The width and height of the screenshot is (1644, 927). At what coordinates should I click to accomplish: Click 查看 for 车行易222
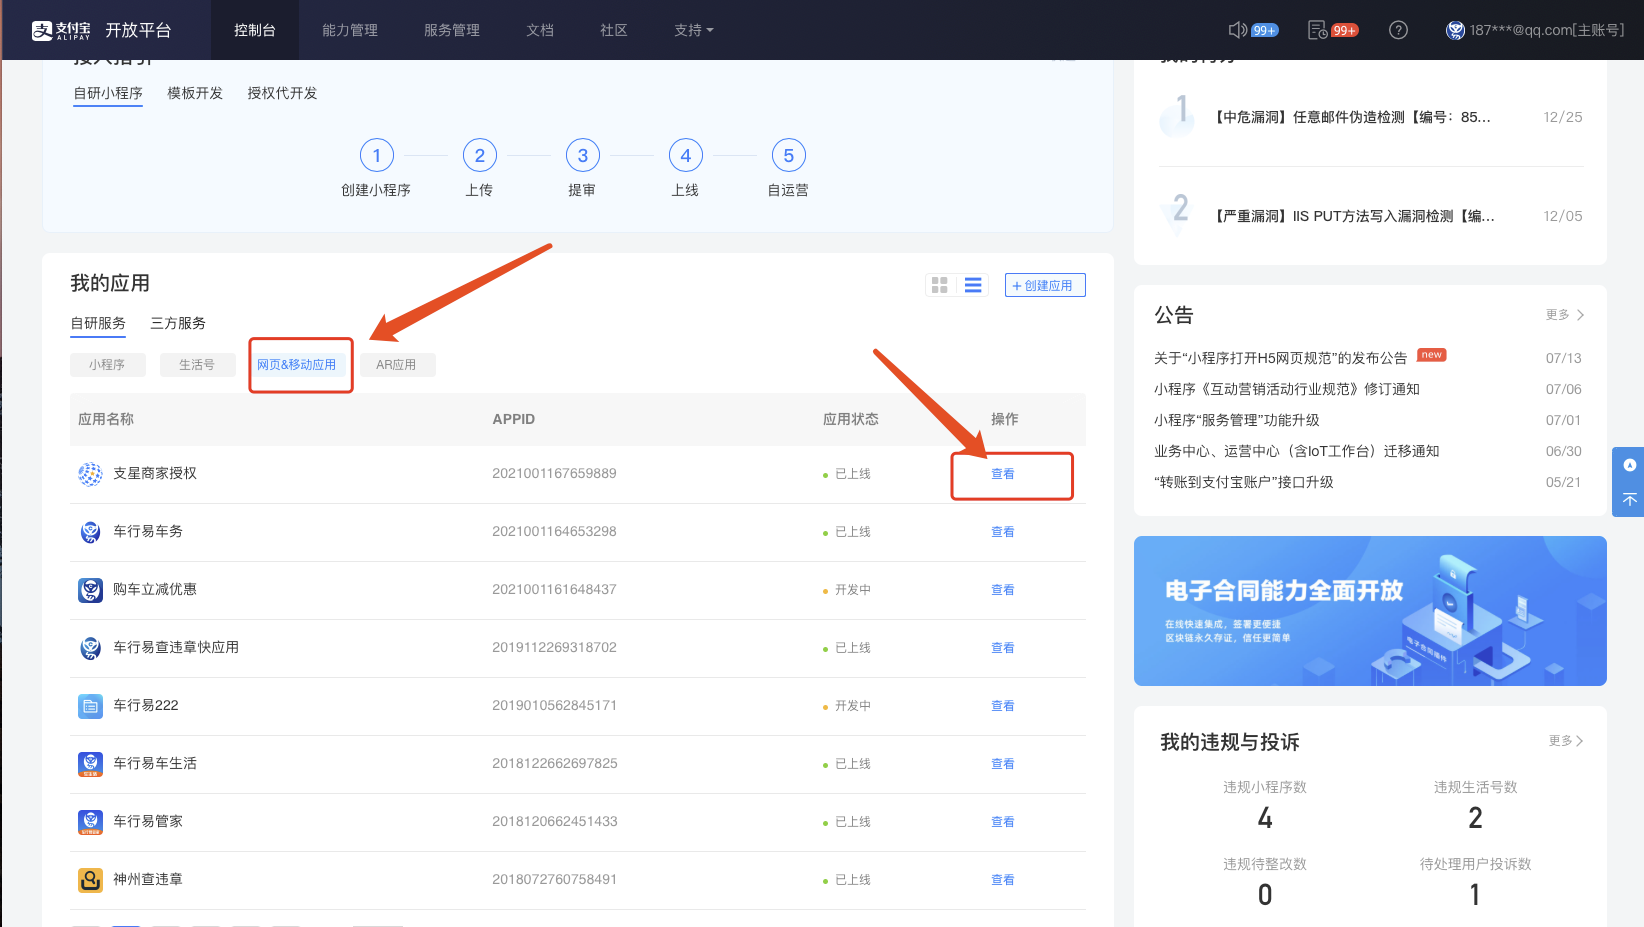click(1003, 706)
